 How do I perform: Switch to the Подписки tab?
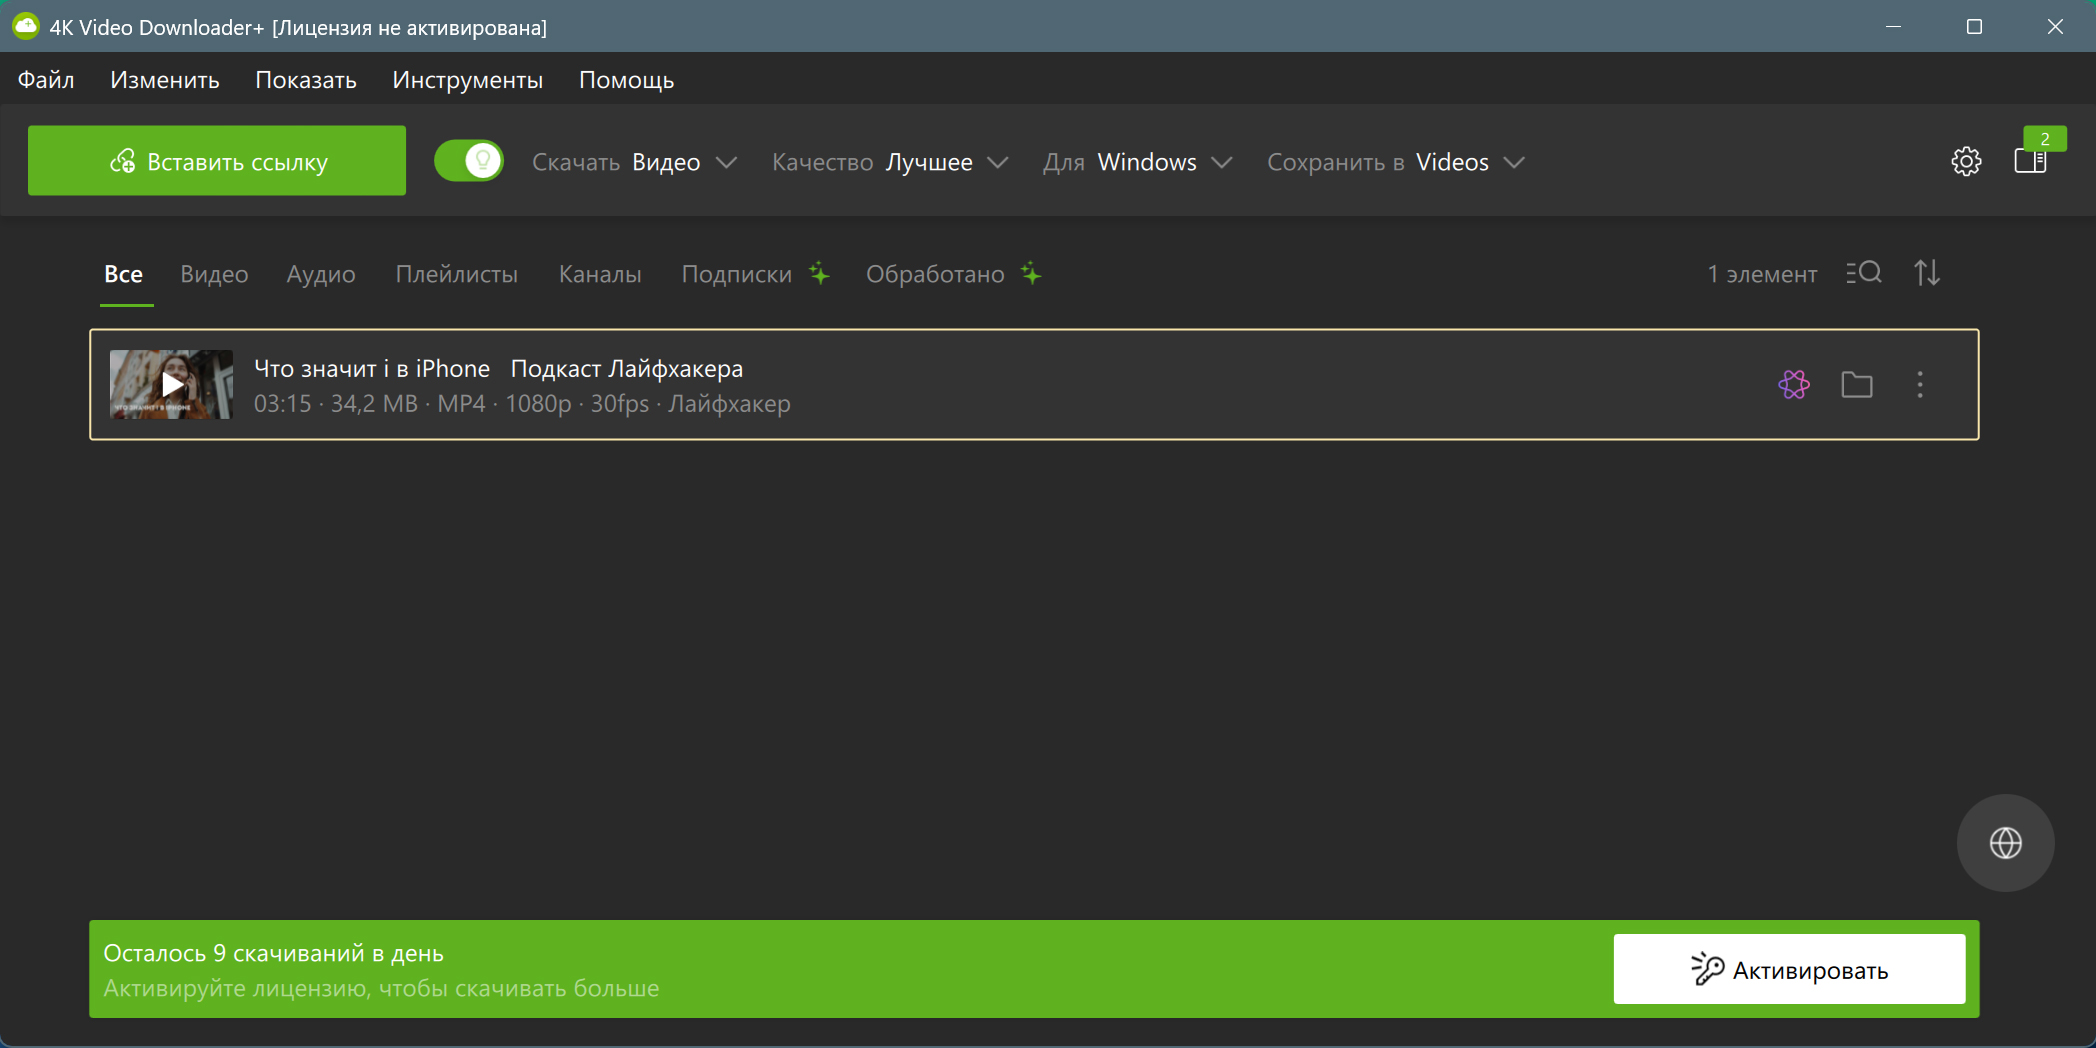tap(755, 274)
